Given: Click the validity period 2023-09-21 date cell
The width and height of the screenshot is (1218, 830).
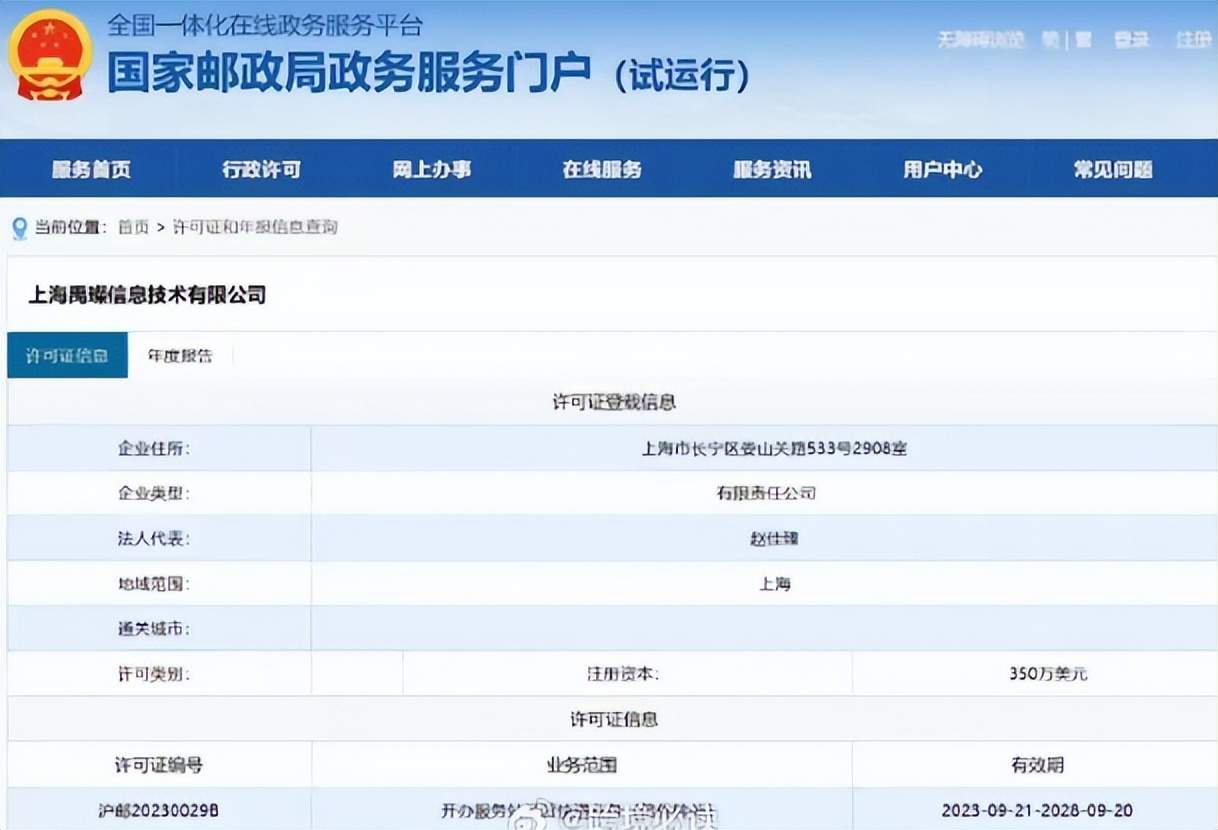Looking at the screenshot, I should tap(1036, 810).
